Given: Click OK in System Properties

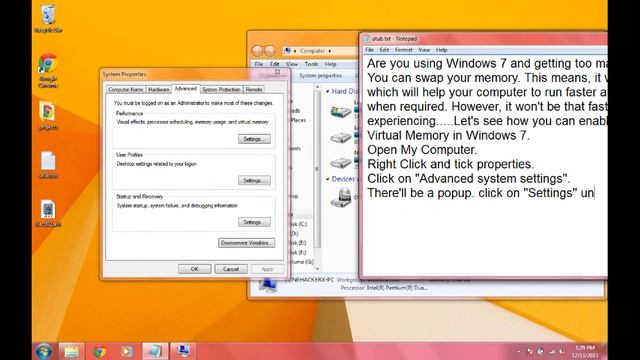Looking at the screenshot, I should (194, 269).
